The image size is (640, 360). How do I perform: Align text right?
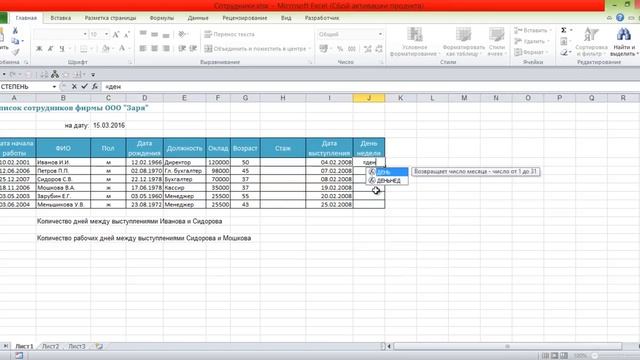(166, 49)
